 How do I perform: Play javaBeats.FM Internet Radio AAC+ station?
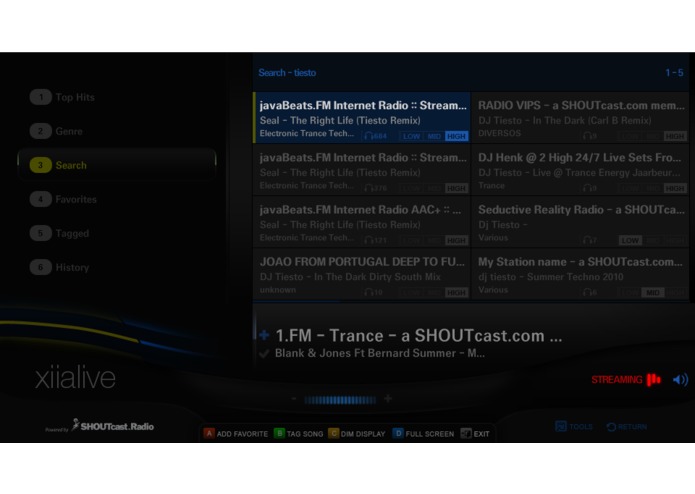click(x=362, y=222)
